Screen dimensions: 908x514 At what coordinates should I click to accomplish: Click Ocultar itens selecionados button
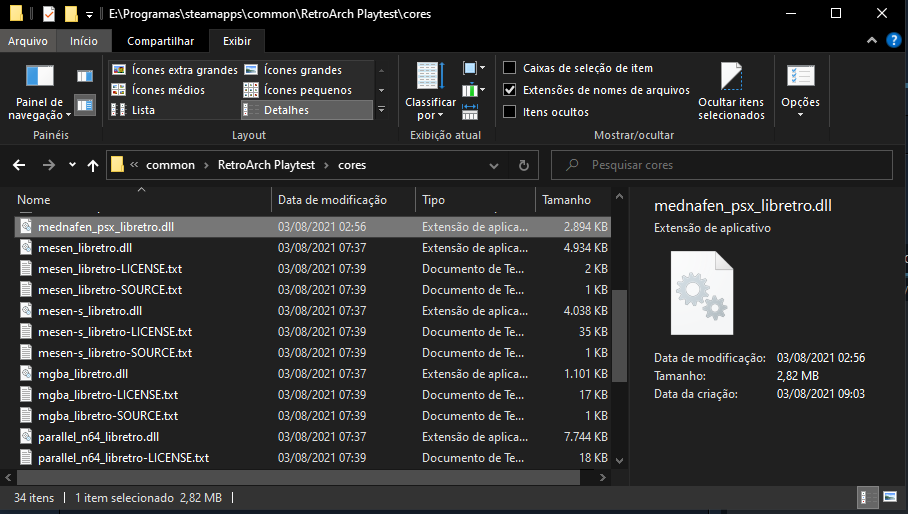tap(731, 91)
